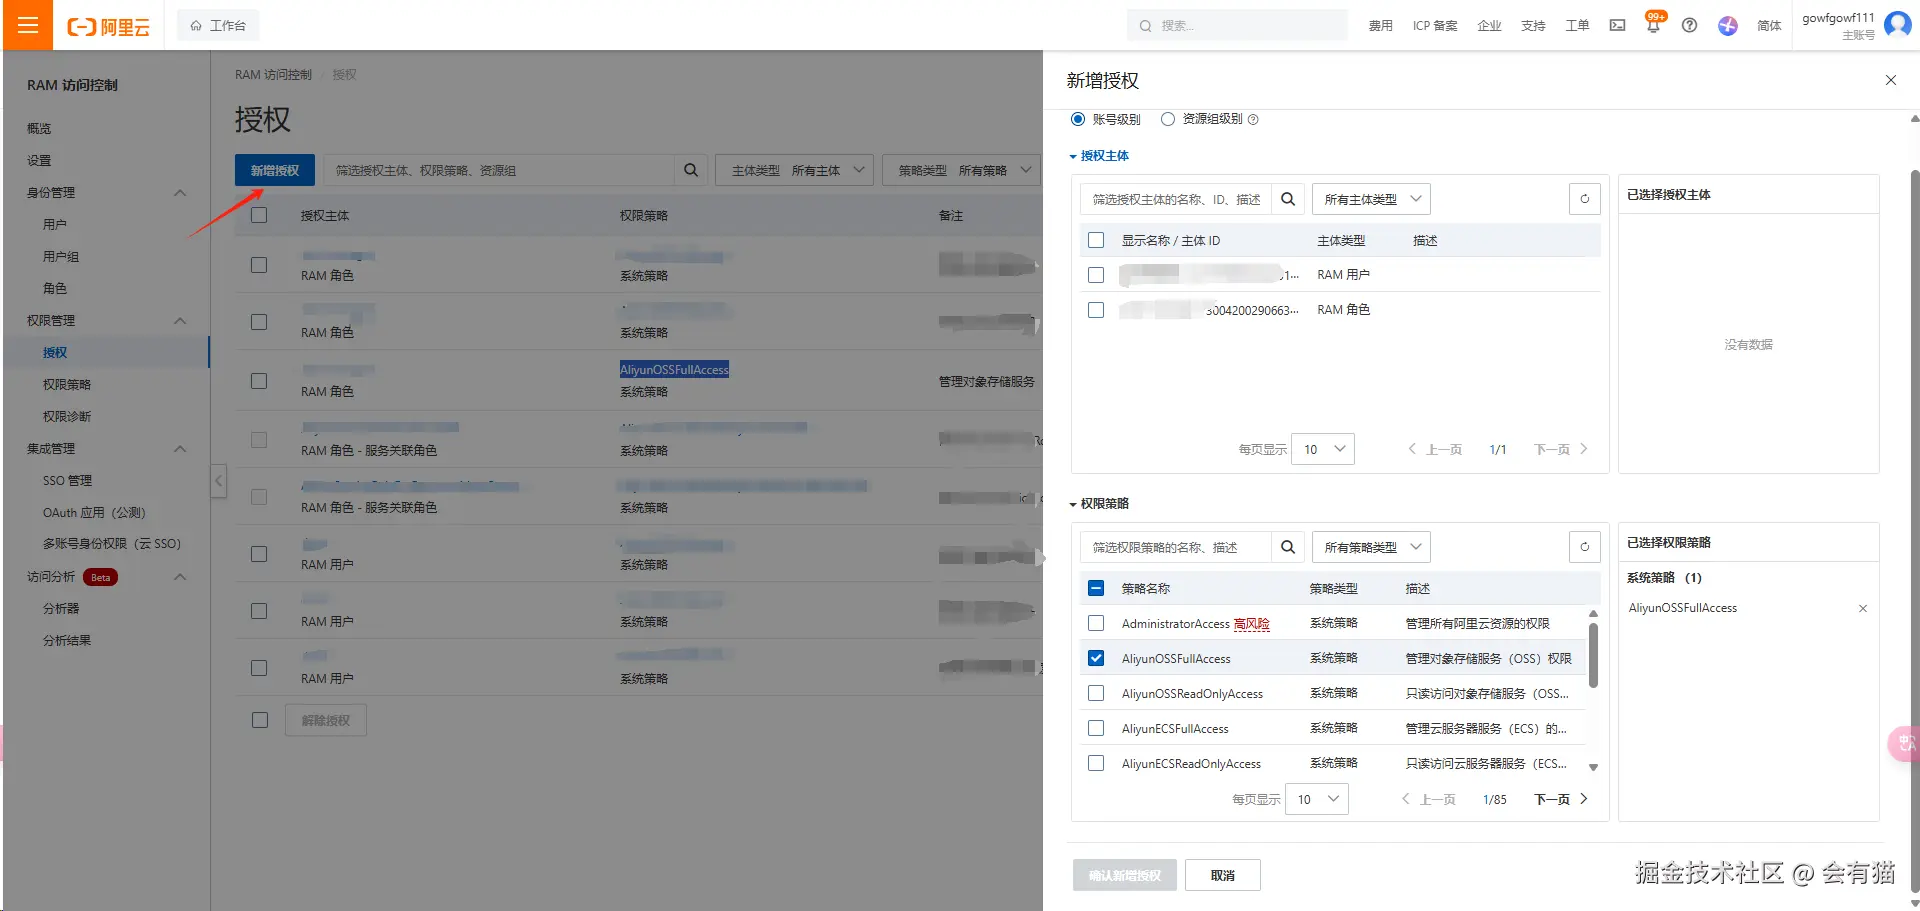Click the help icon beside 资源组级别
The height and width of the screenshot is (911, 1920).
click(x=1253, y=120)
